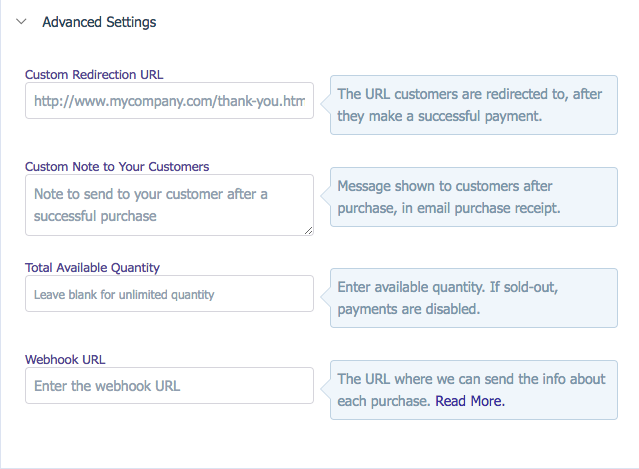Click the Custom Redirection URL label

[94, 74]
